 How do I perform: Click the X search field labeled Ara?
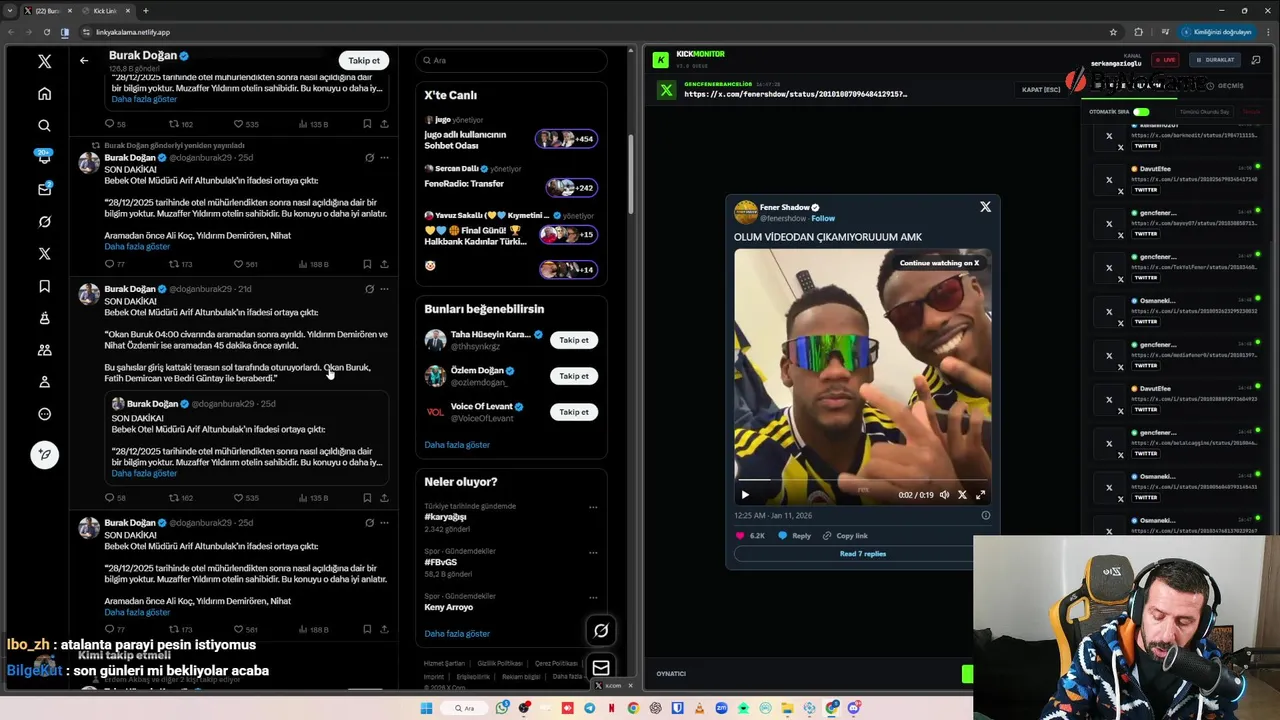point(511,60)
